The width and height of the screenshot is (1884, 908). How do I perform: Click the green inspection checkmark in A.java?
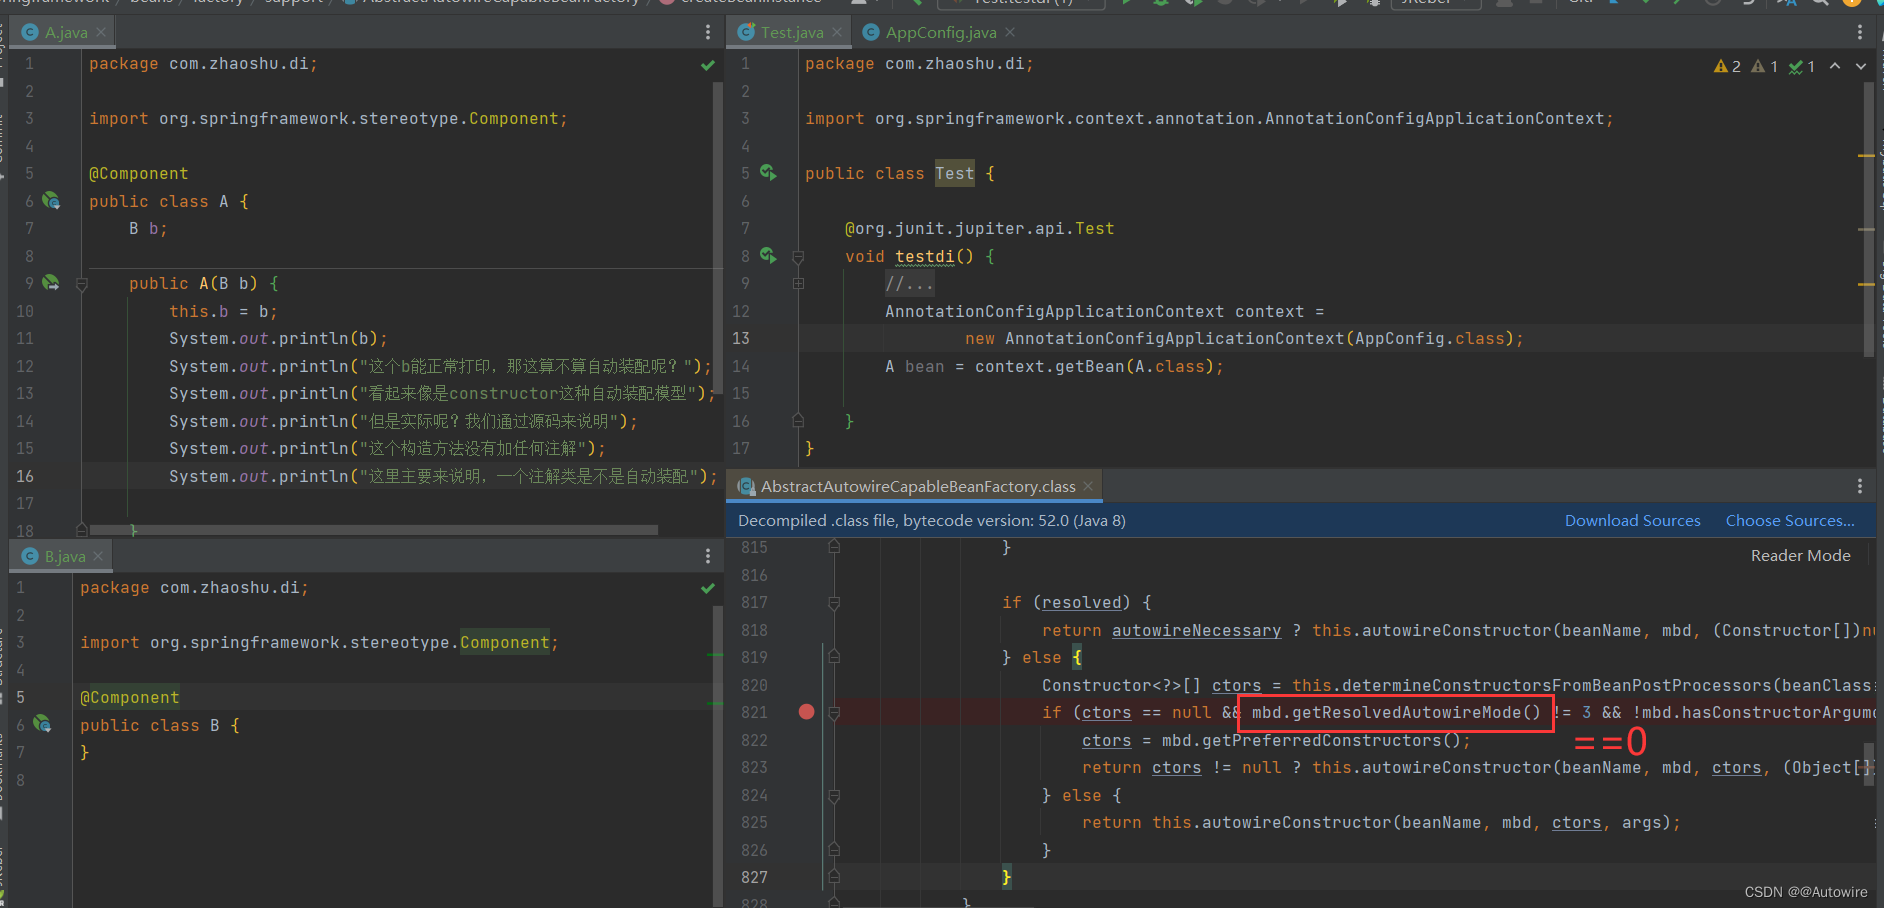[x=708, y=65]
